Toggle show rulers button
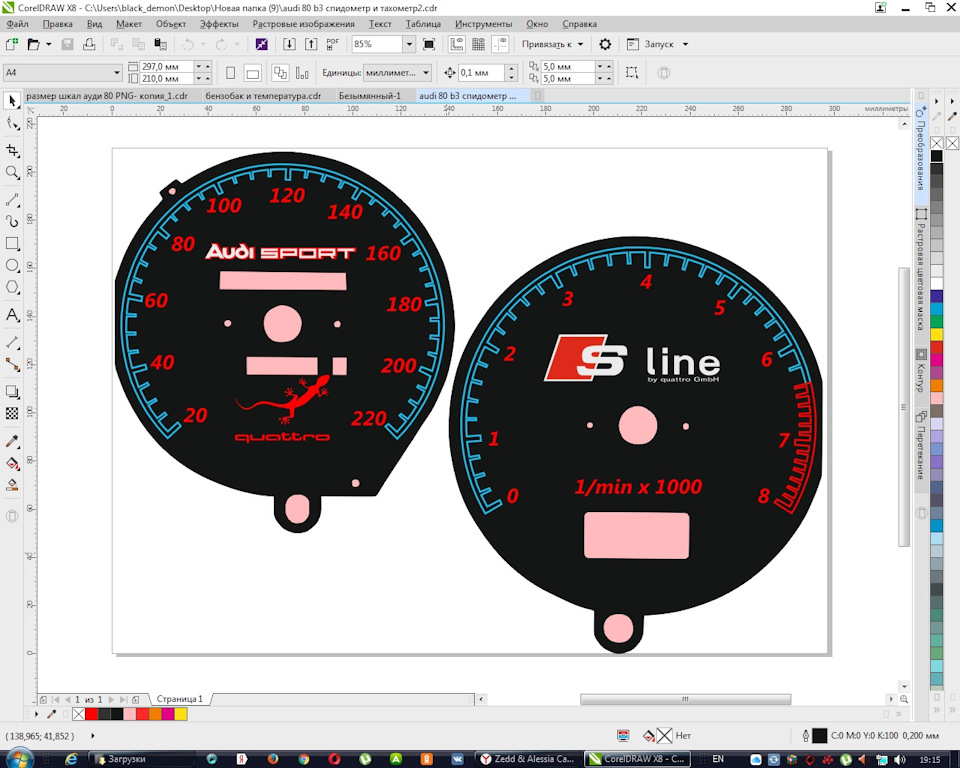The width and height of the screenshot is (960, 768). 456,44
